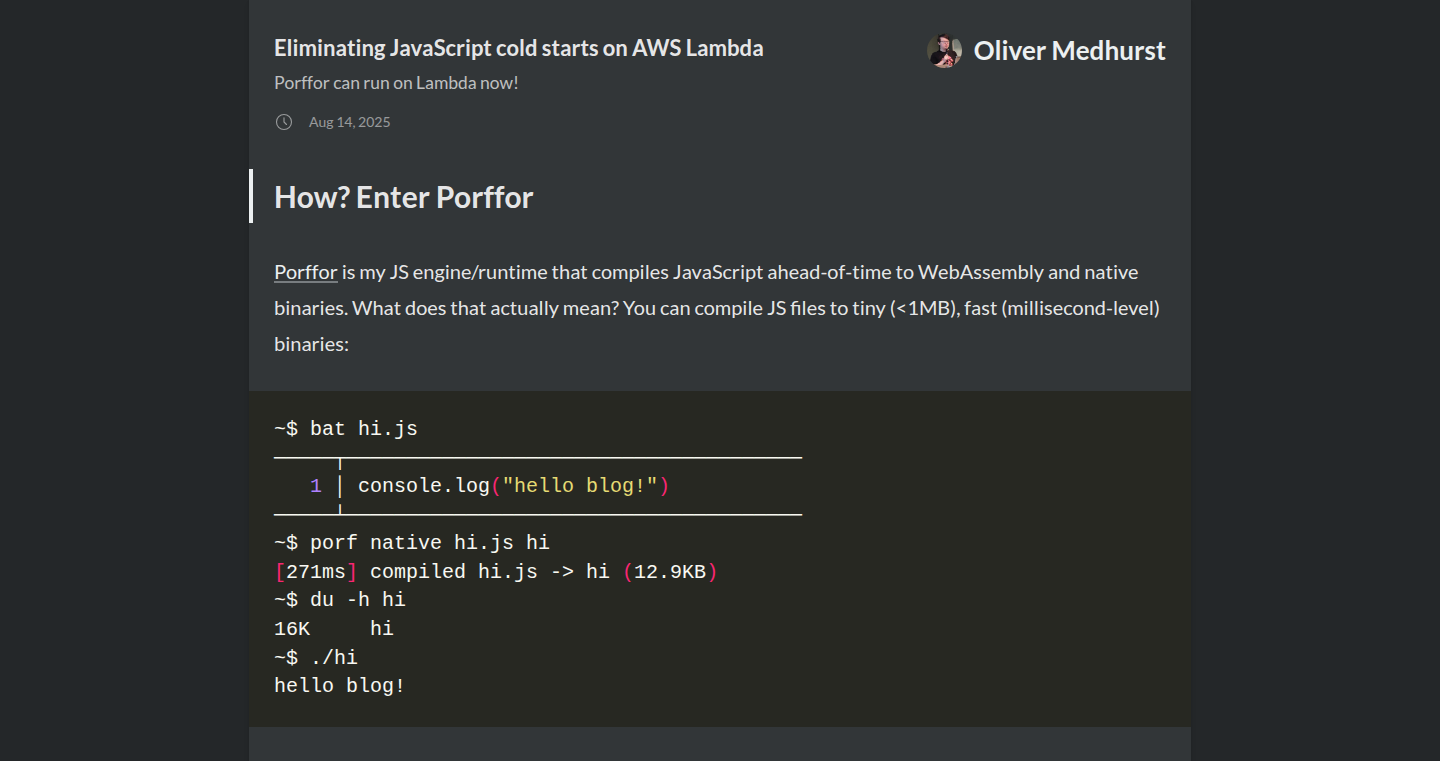1440x761 pixels.
Task: Click the subtitle 'Porffor can run on Lambda now!'
Action: point(396,83)
